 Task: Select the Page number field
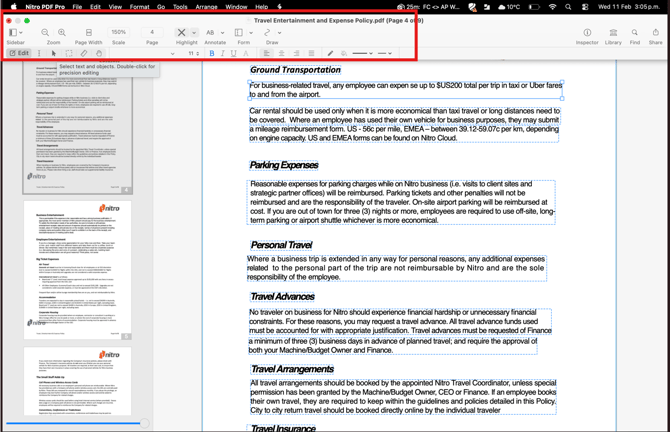[152, 32]
